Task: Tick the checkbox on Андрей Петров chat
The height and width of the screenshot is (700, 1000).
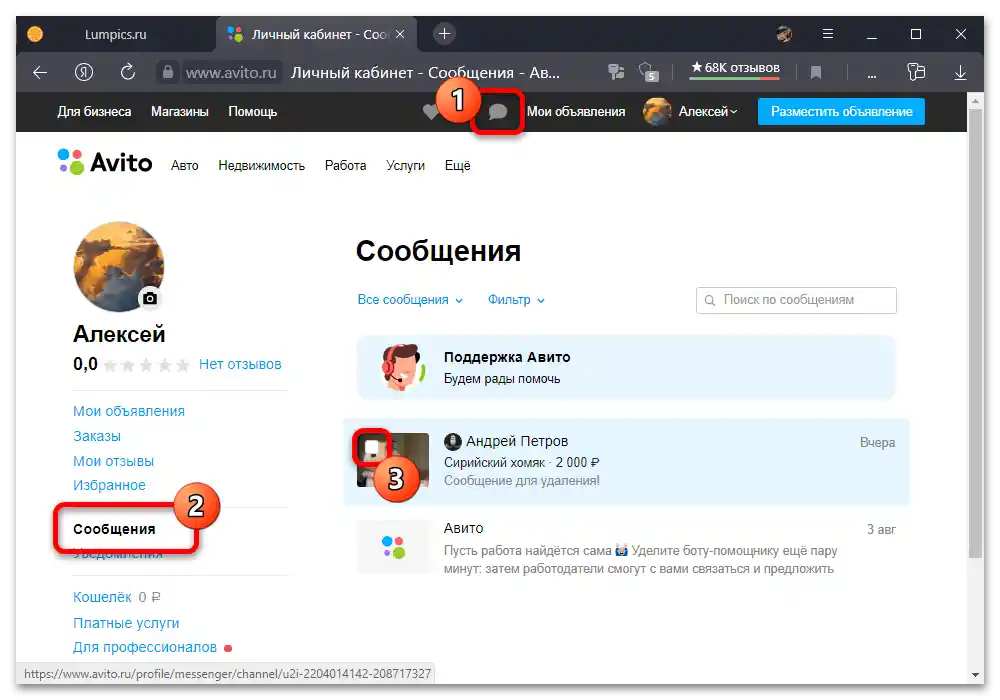Action: tap(372, 447)
